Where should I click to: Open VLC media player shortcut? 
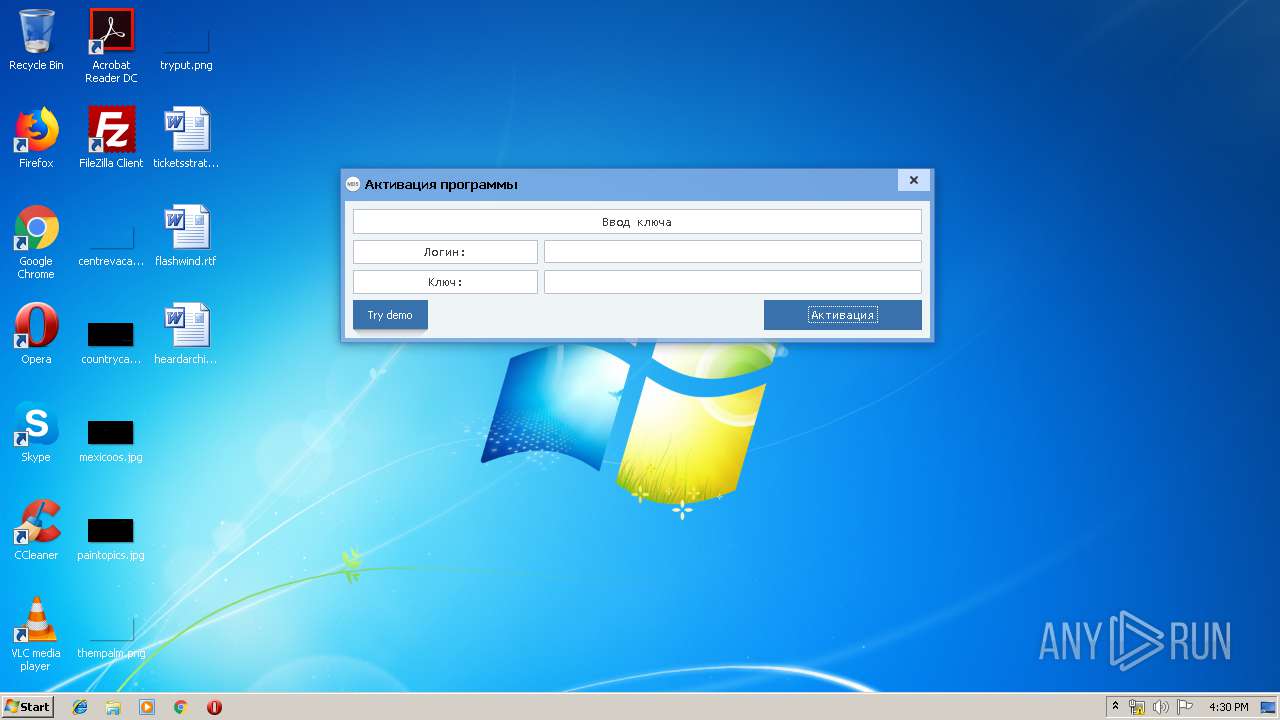(36, 634)
